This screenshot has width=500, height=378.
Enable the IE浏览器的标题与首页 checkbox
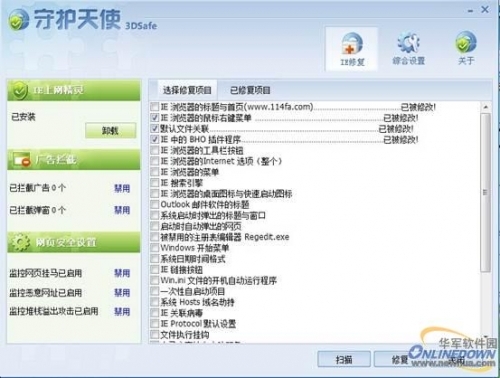pyautogui.click(x=154, y=107)
